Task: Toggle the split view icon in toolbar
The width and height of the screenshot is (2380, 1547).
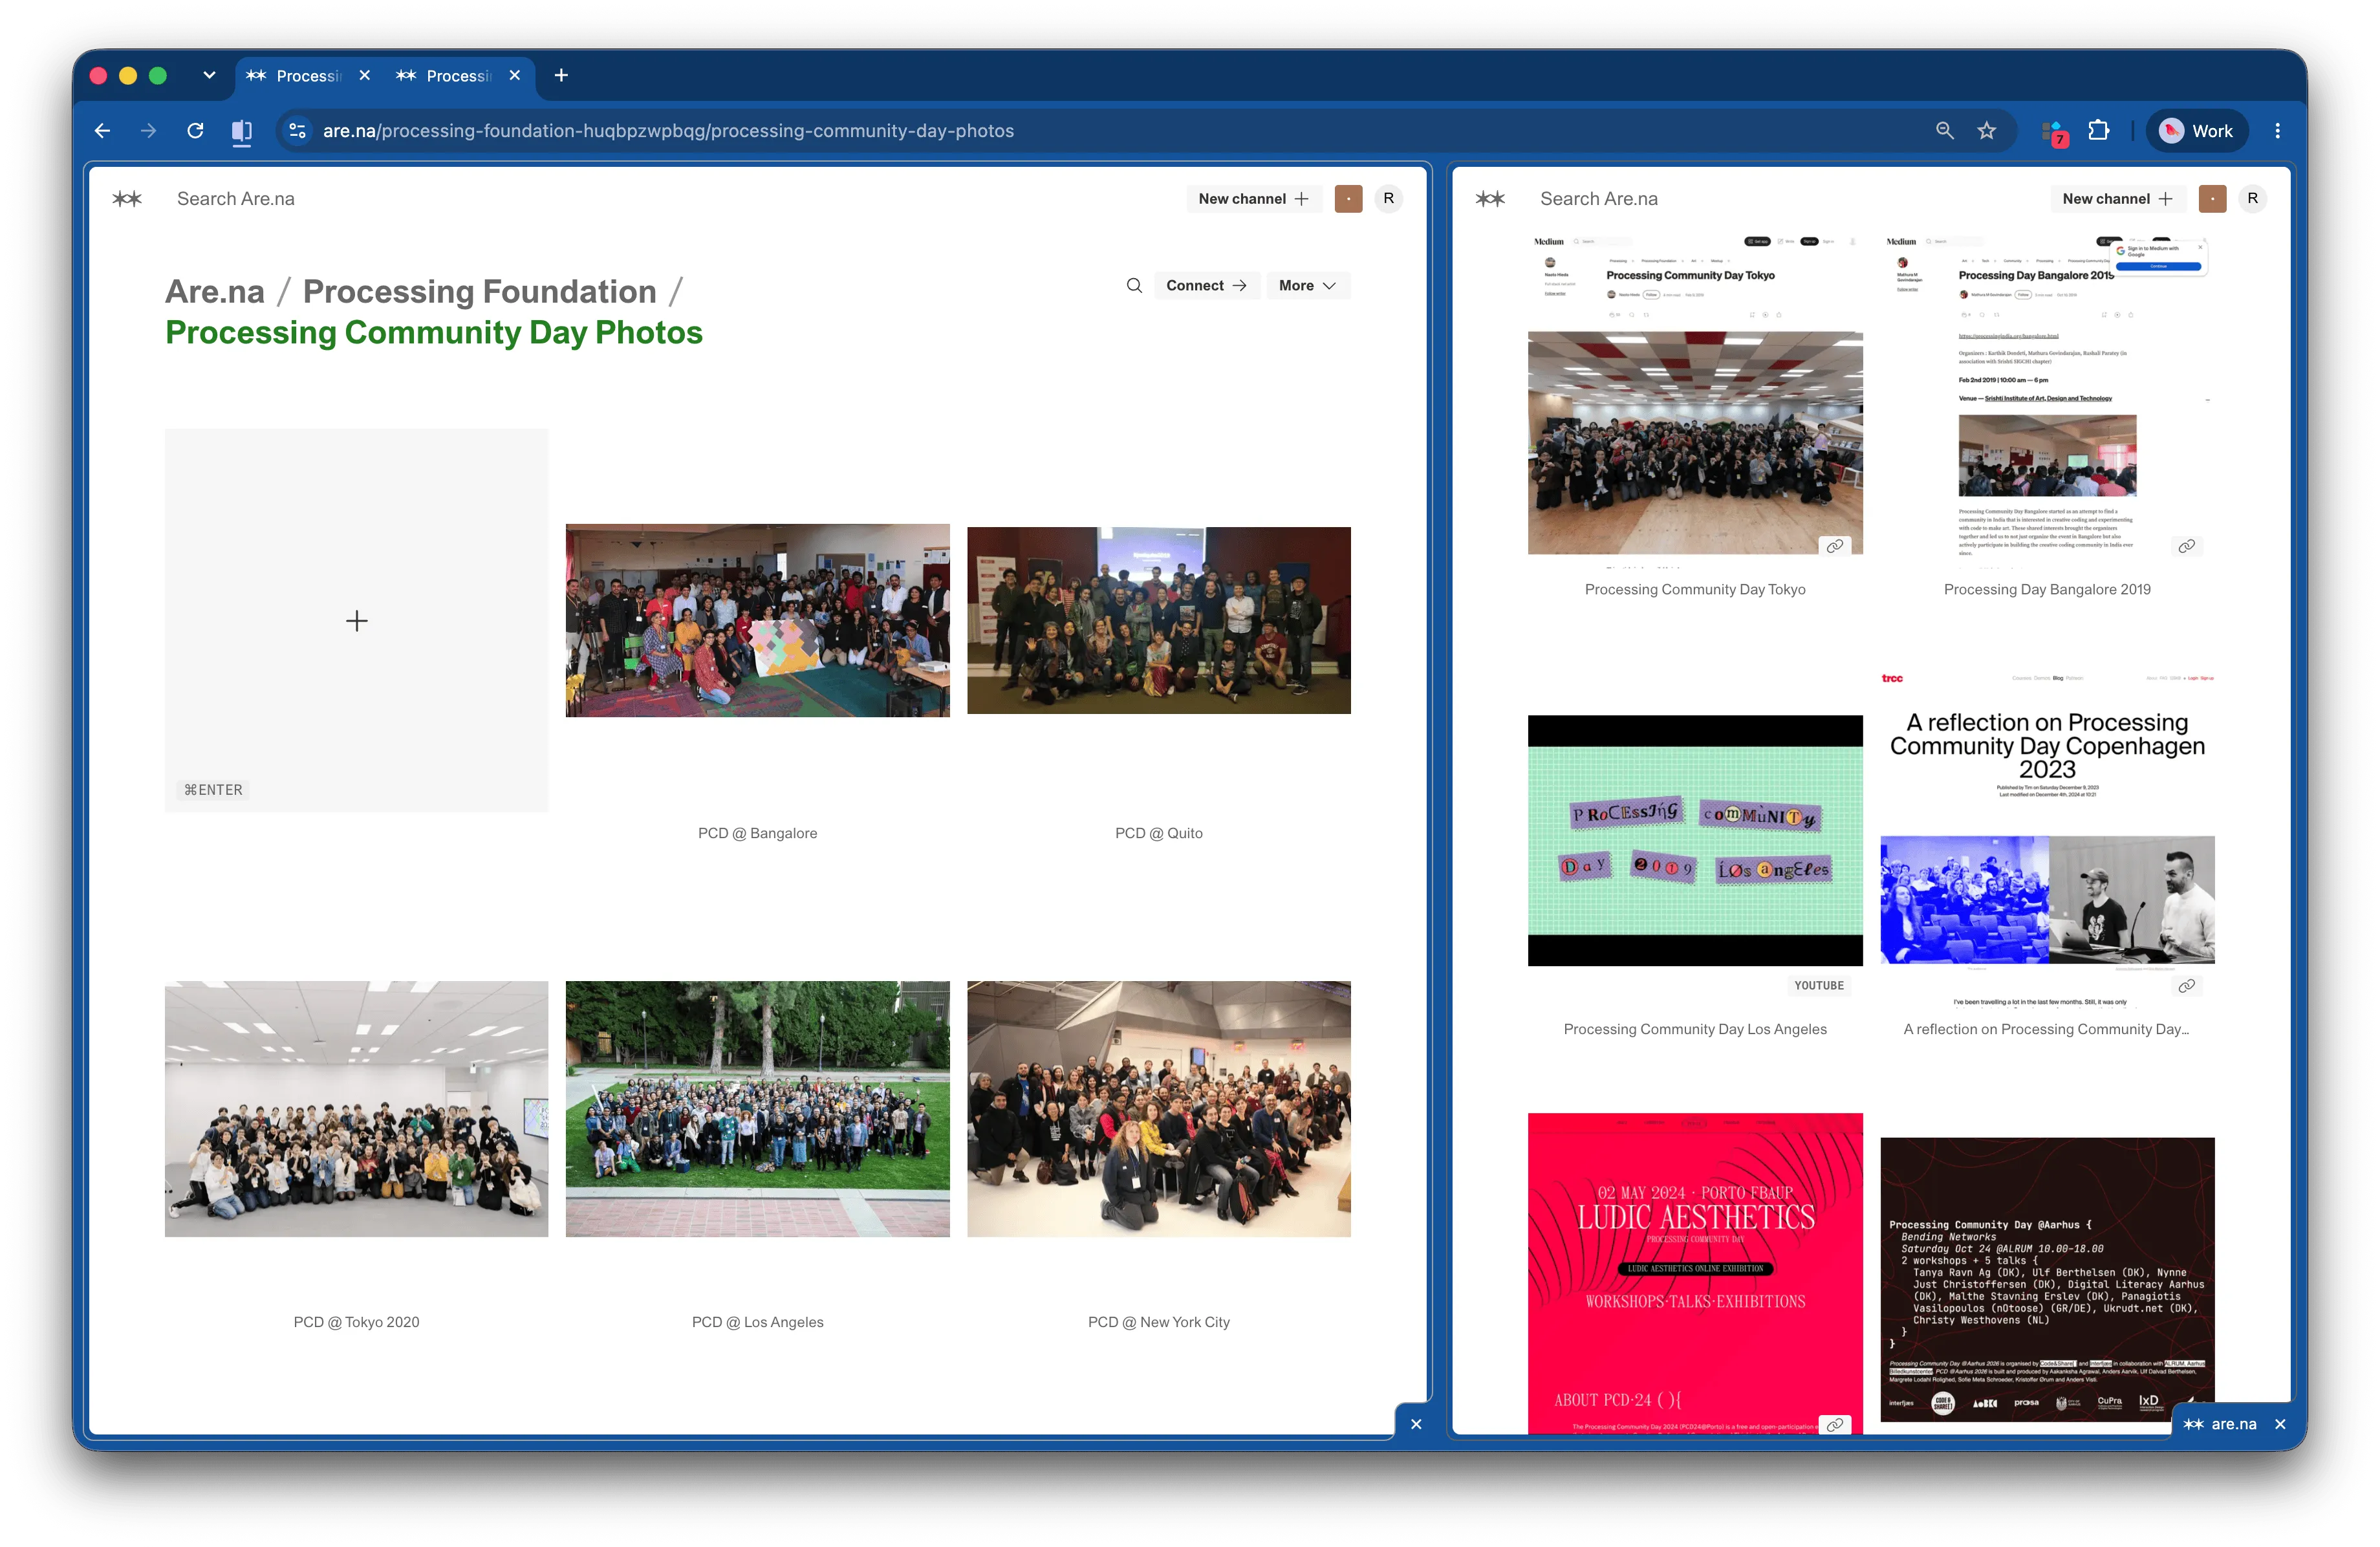Action: tap(242, 131)
